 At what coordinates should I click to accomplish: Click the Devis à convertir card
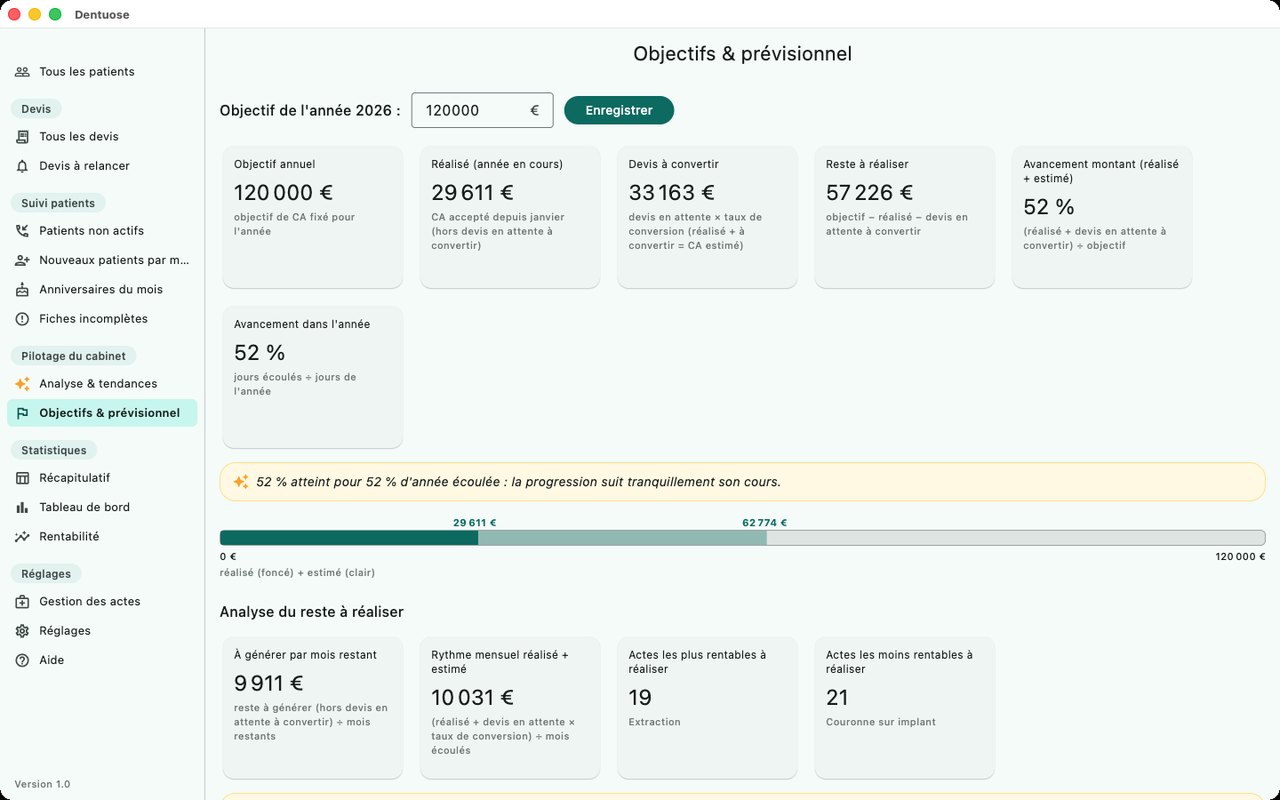tap(707, 217)
